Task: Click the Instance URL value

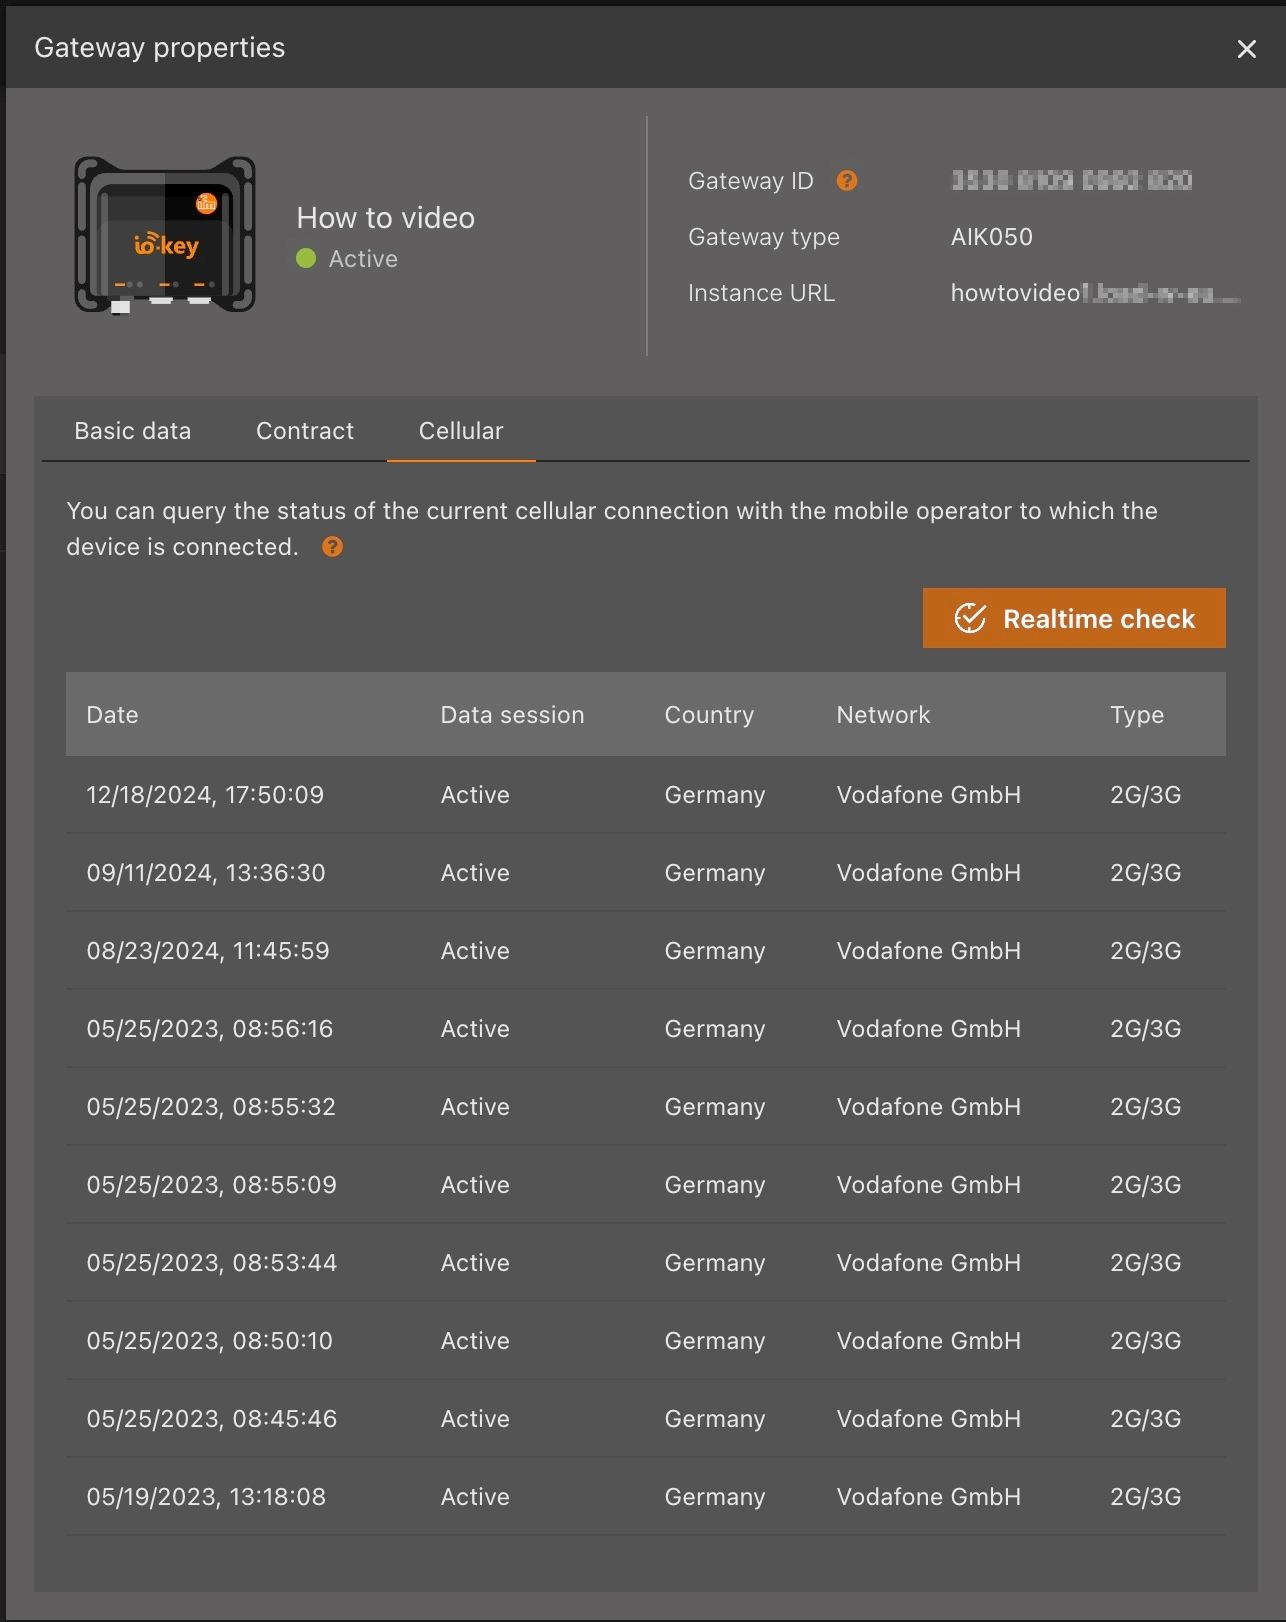Action: point(1094,293)
